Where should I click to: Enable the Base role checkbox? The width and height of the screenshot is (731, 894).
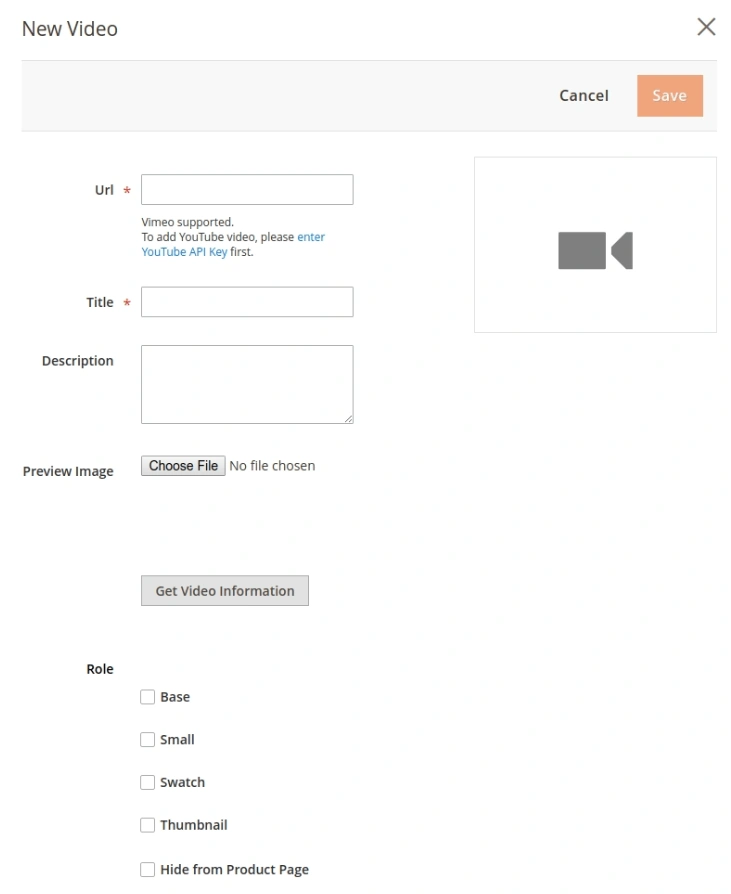147,697
